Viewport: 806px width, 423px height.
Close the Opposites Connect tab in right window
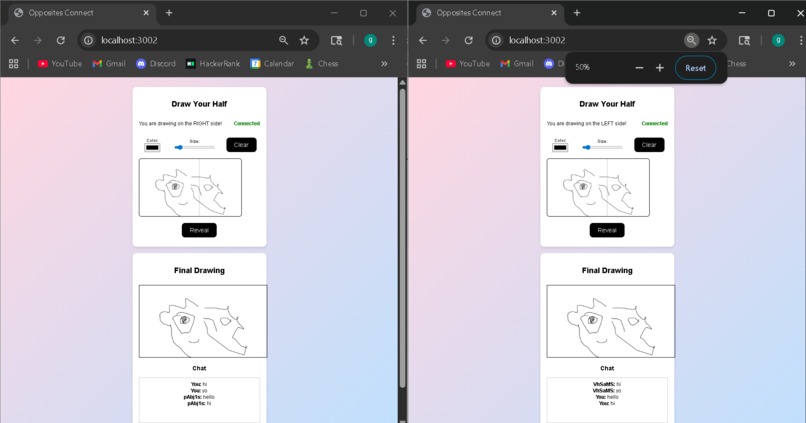[554, 13]
